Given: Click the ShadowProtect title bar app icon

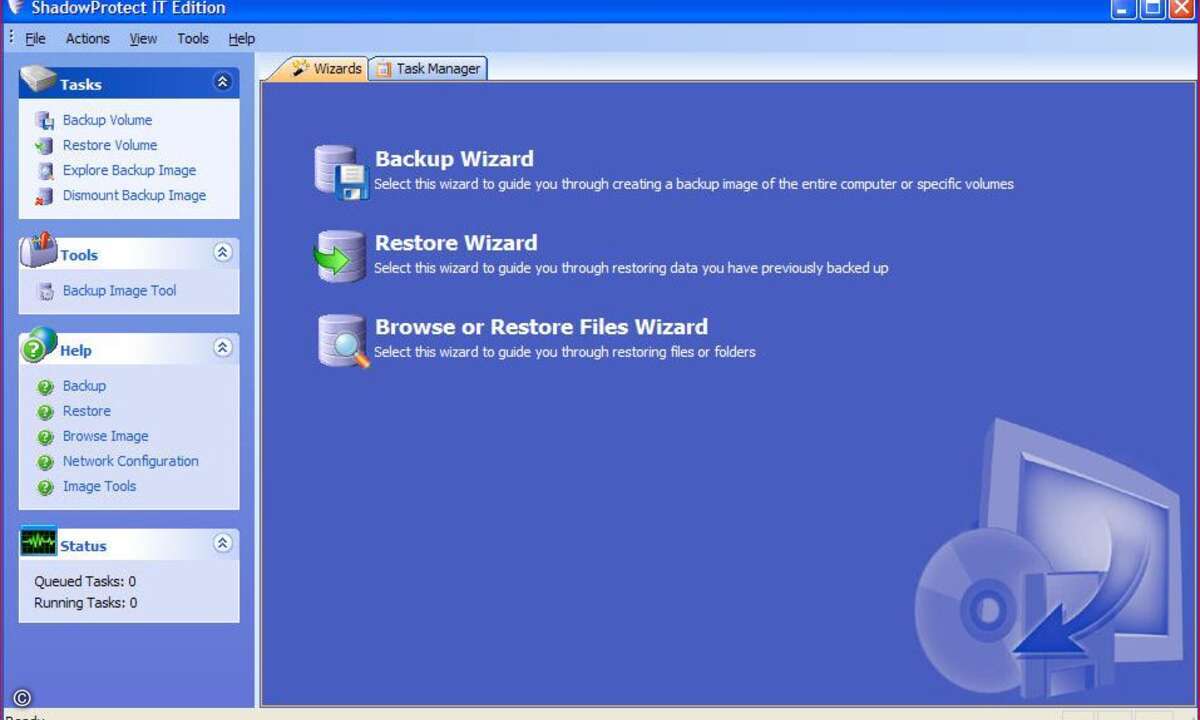Looking at the screenshot, I should (15, 8).
